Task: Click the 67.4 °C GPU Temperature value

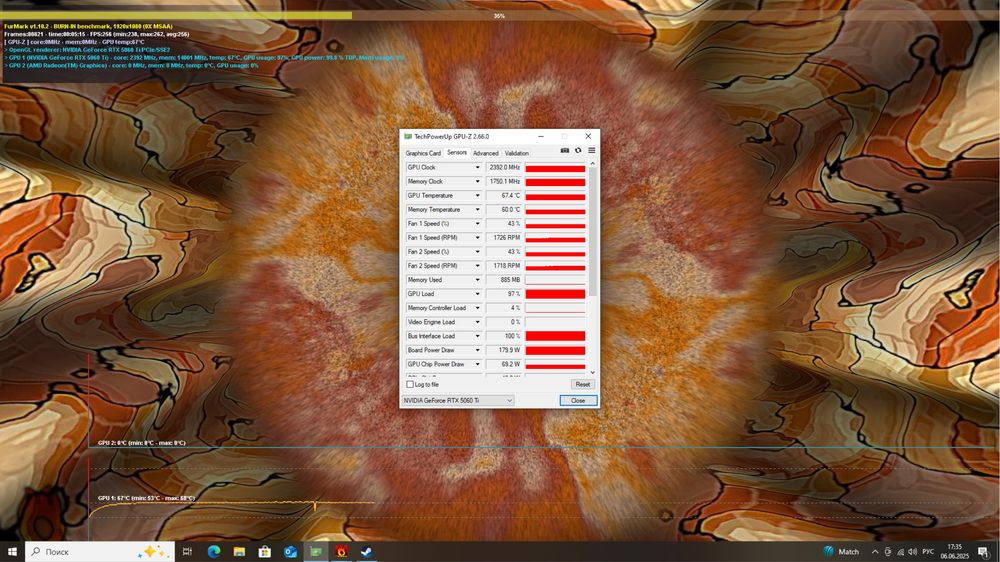Action: pos(504,196)
